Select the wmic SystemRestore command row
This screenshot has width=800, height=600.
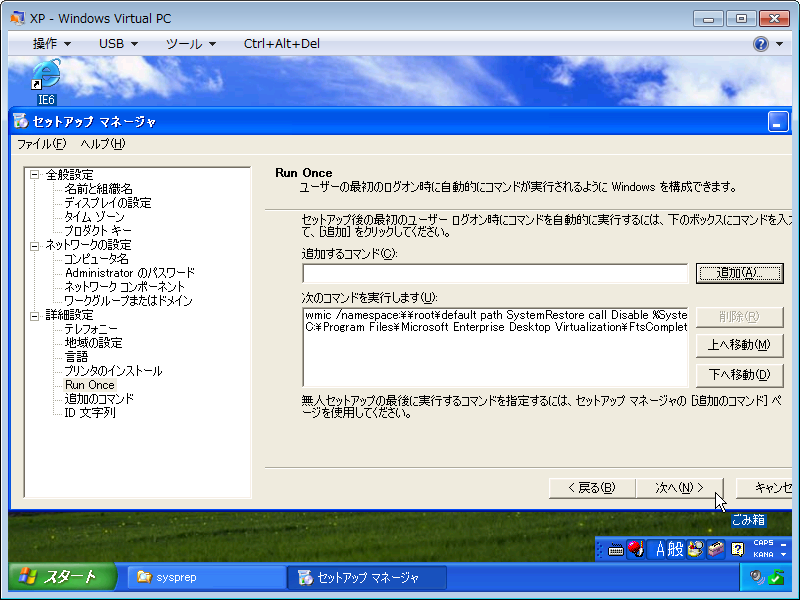click(495, 315)
